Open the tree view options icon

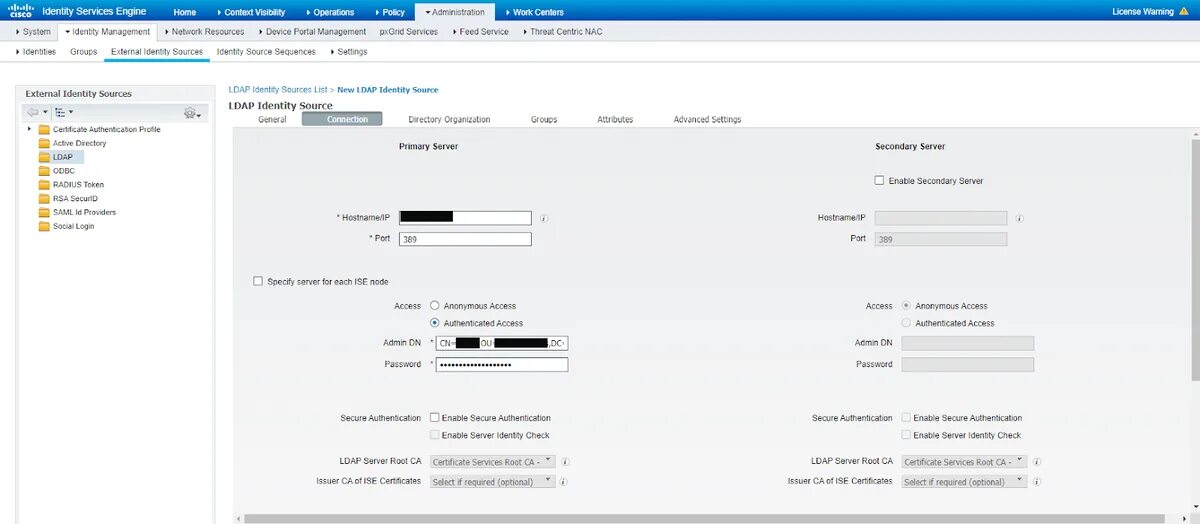click(x=61, y=112)
